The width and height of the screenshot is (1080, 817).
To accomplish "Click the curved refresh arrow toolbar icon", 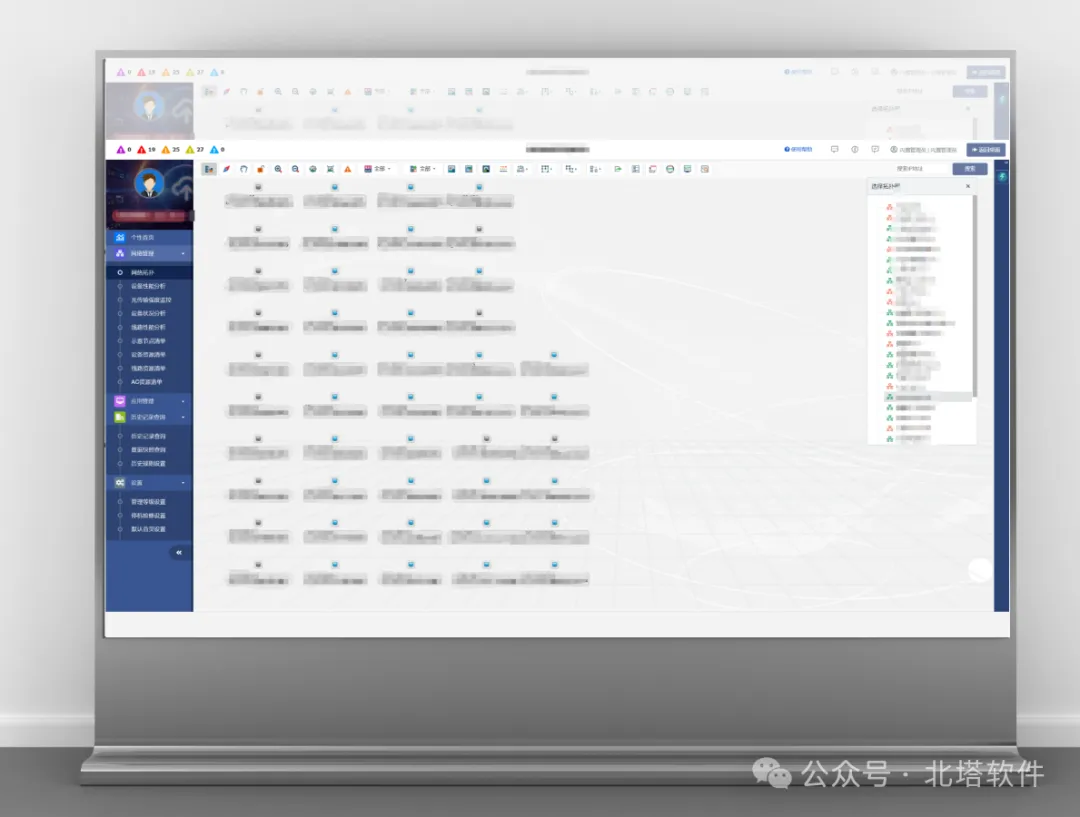I will click(x=244, y=169).
